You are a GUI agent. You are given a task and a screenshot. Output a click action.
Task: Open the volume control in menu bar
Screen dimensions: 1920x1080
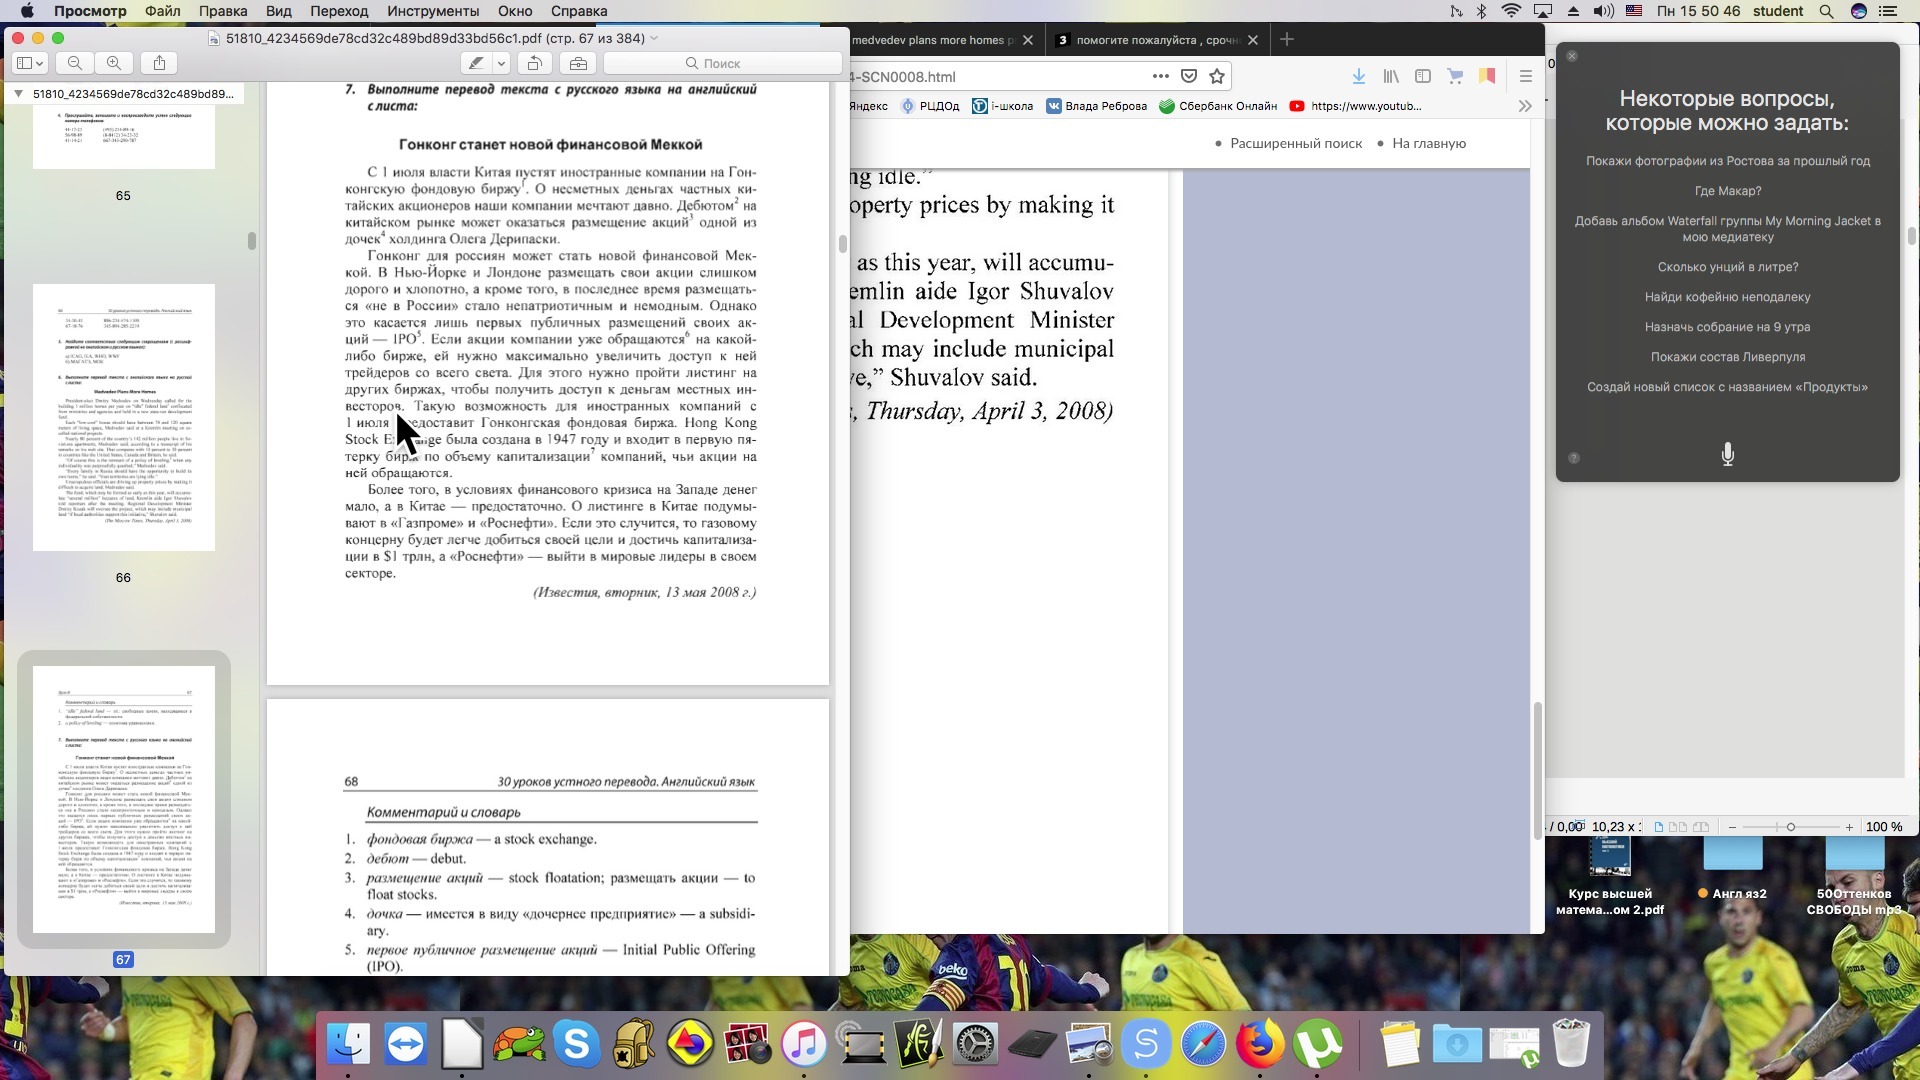[1603, 11]
